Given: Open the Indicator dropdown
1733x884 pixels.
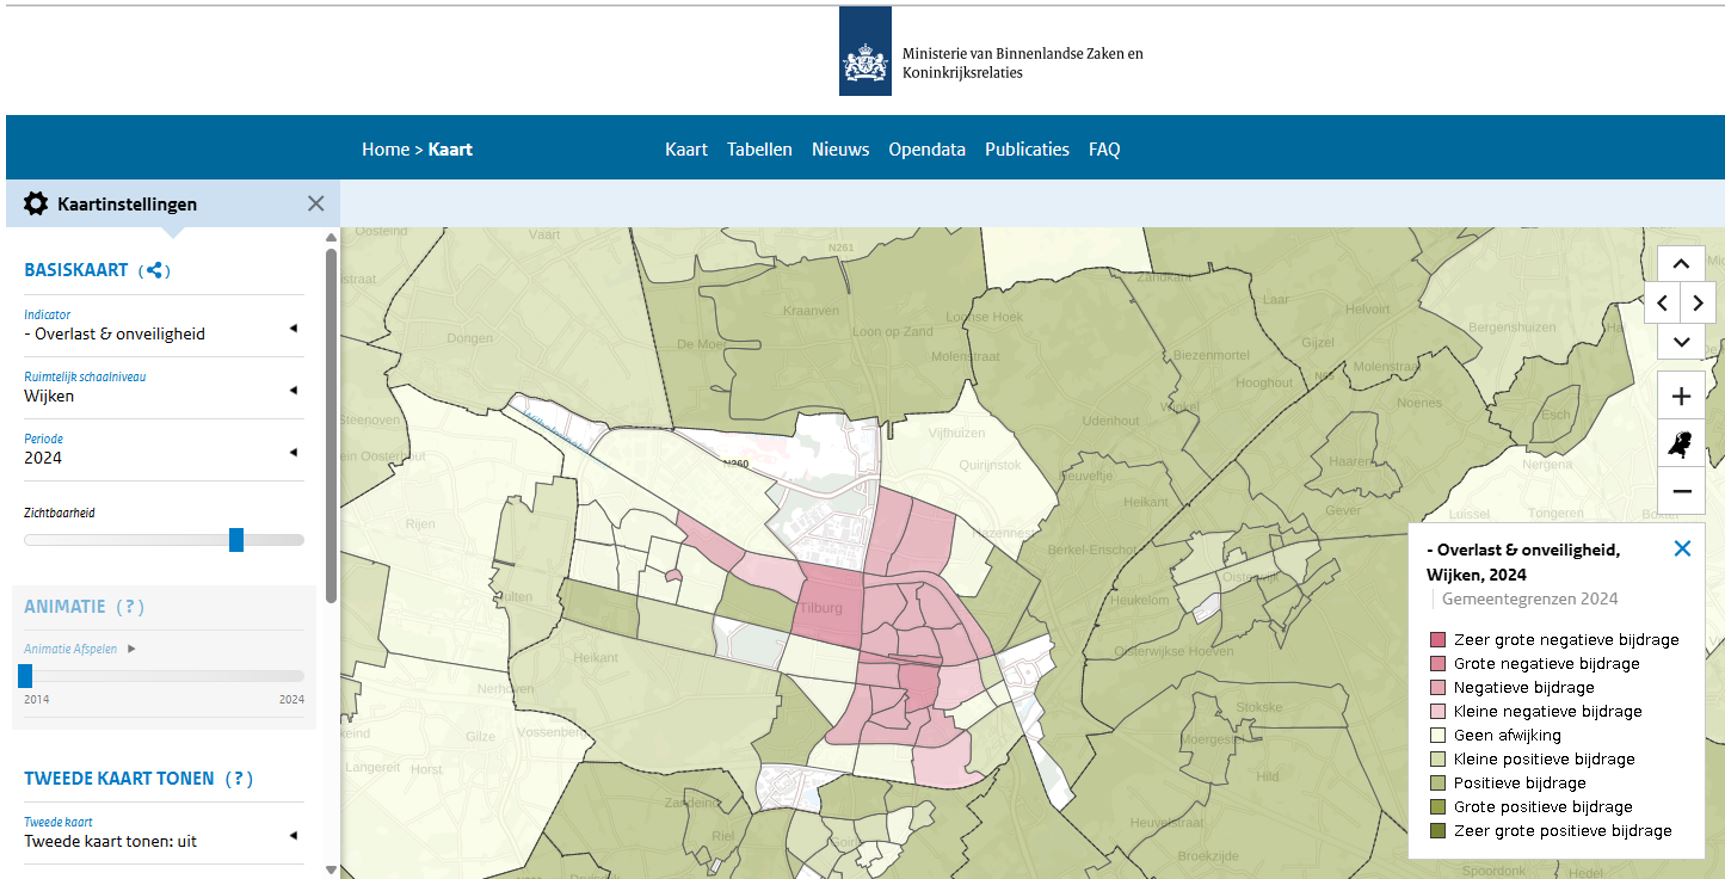Looking at the screenshot, I should (x=164, y=326).
